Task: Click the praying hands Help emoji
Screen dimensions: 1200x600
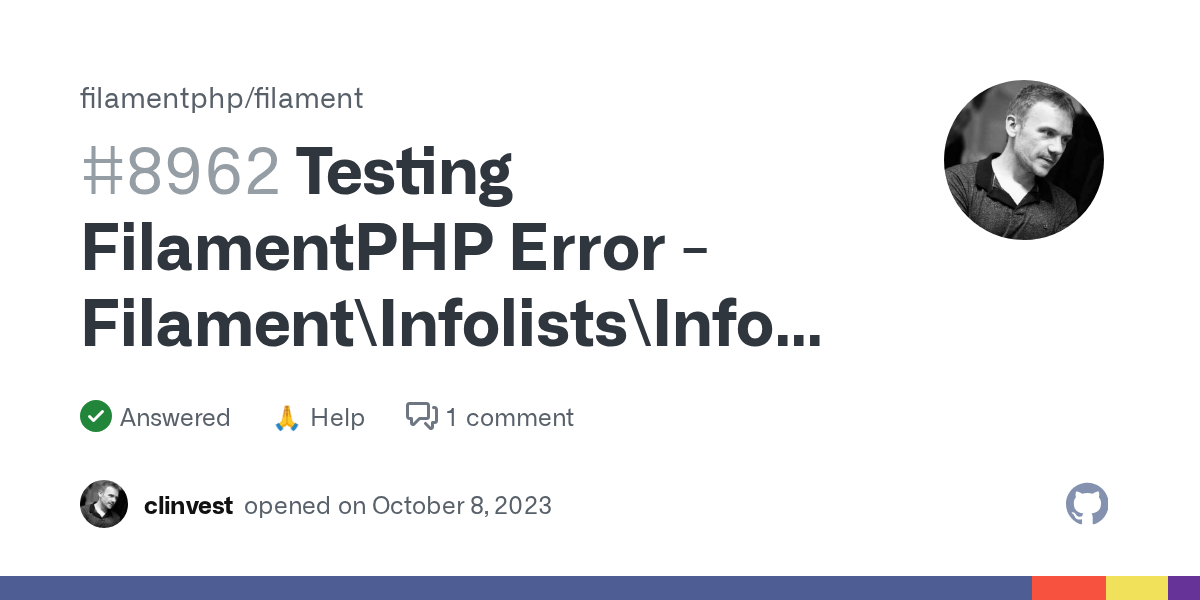Action: pyautogui.click(x=287, y=417)
